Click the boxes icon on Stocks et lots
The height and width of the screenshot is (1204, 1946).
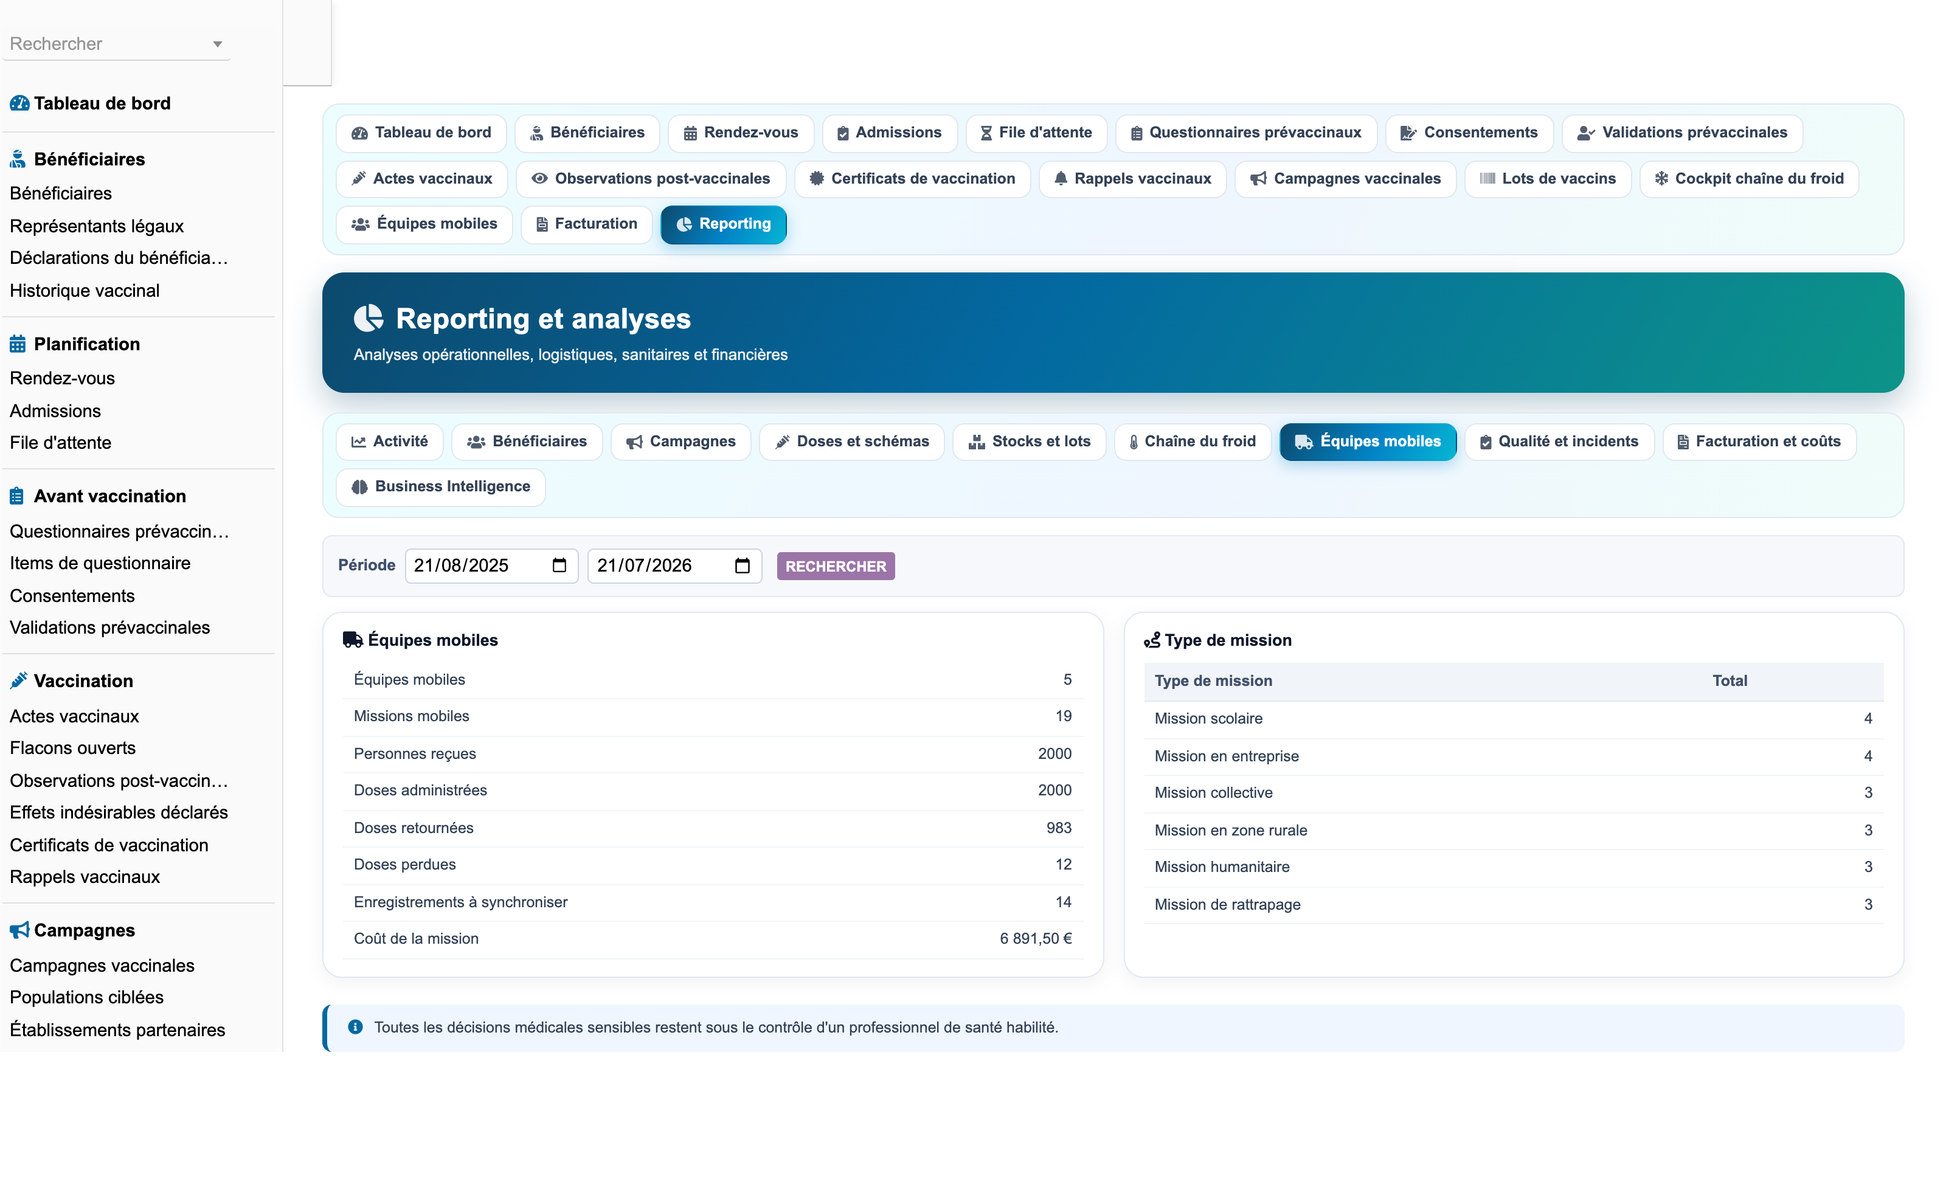pos(977,442)
